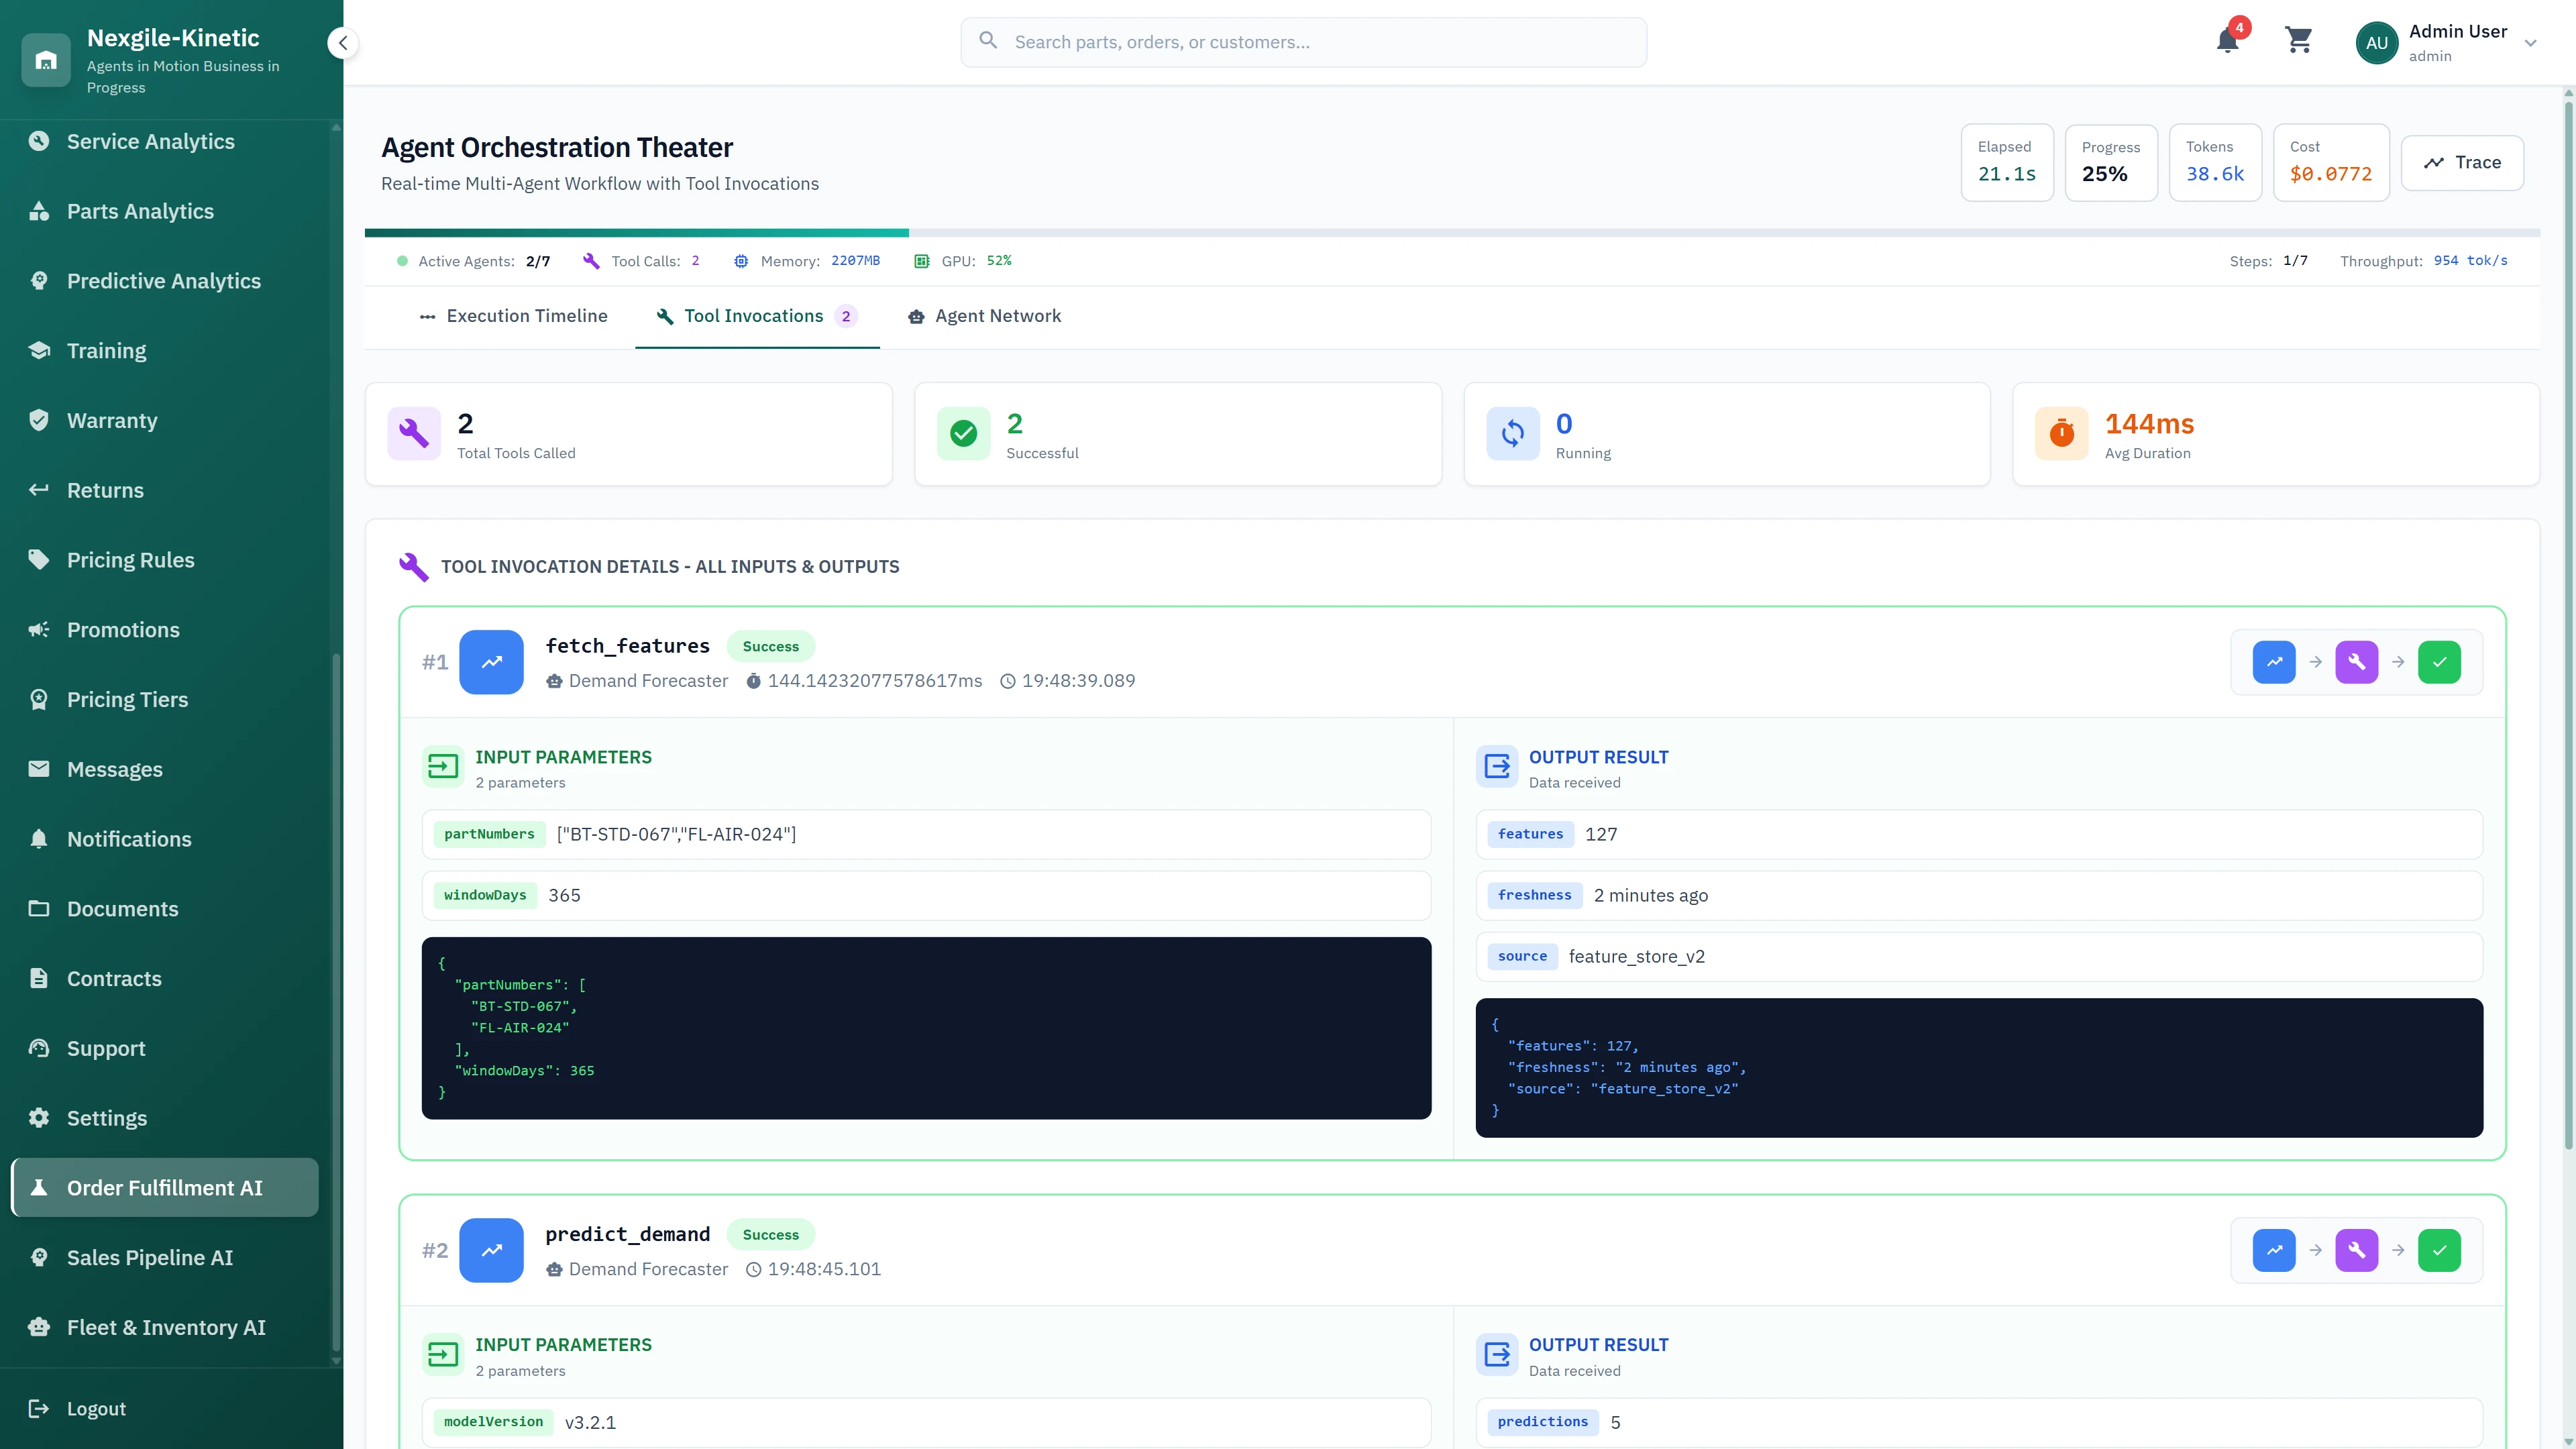The width and height of the screenshot is (2576, 1449).
Task: Open the Agent Network tab
Action: [983, 316]
